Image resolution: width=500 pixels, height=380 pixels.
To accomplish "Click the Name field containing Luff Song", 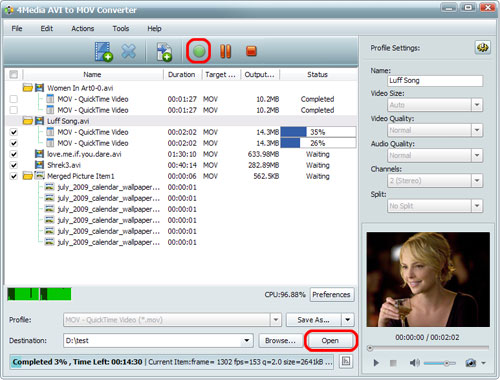I will (x=435, y=80).
